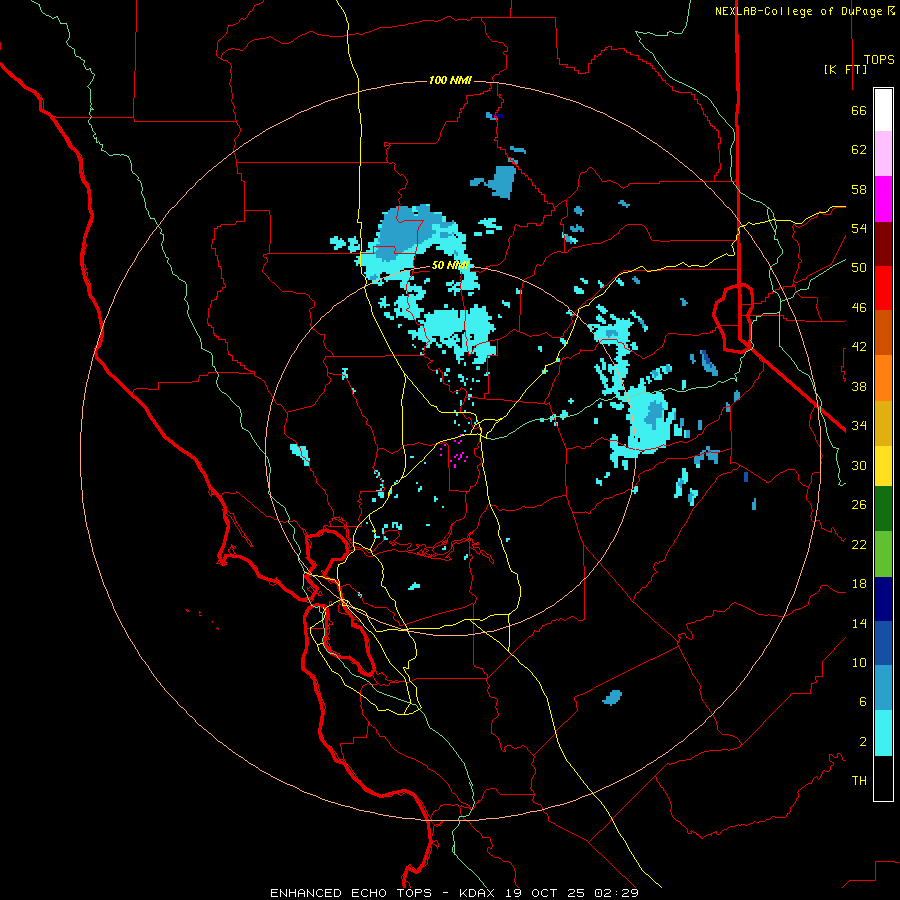
Task: Click legend value "62"
Action: [859, 150]
